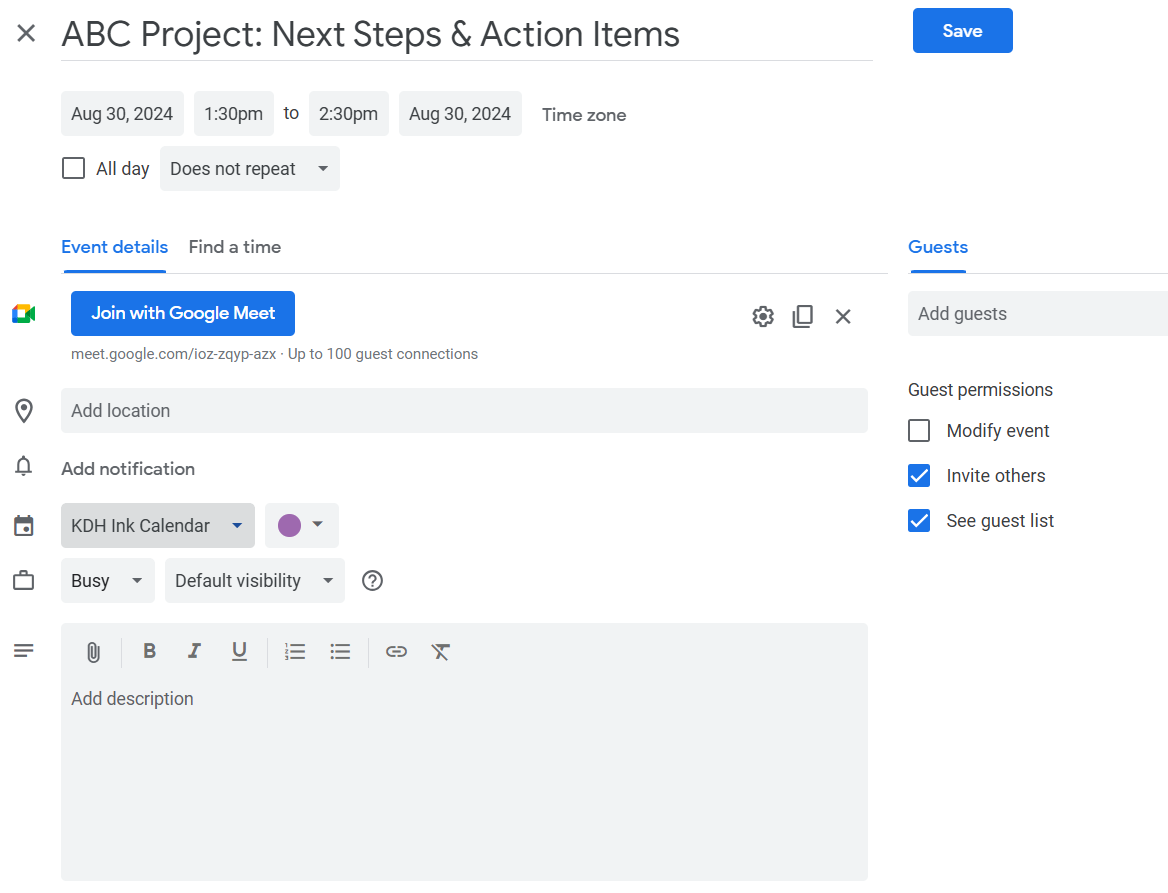Select the Guests tab
1168x893 pixels.
pos(938,247)
